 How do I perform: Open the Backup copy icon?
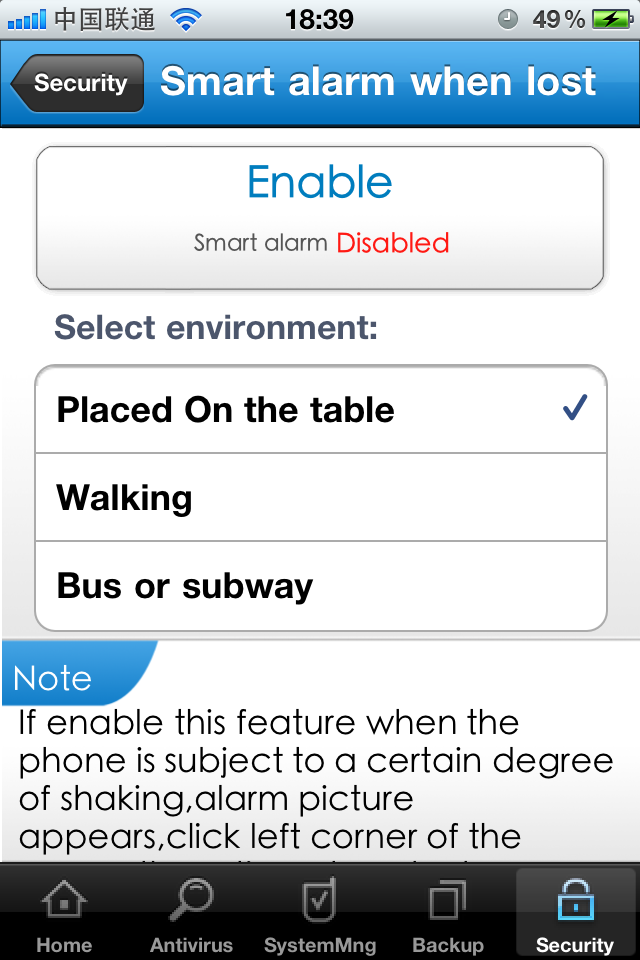[447, 900]
